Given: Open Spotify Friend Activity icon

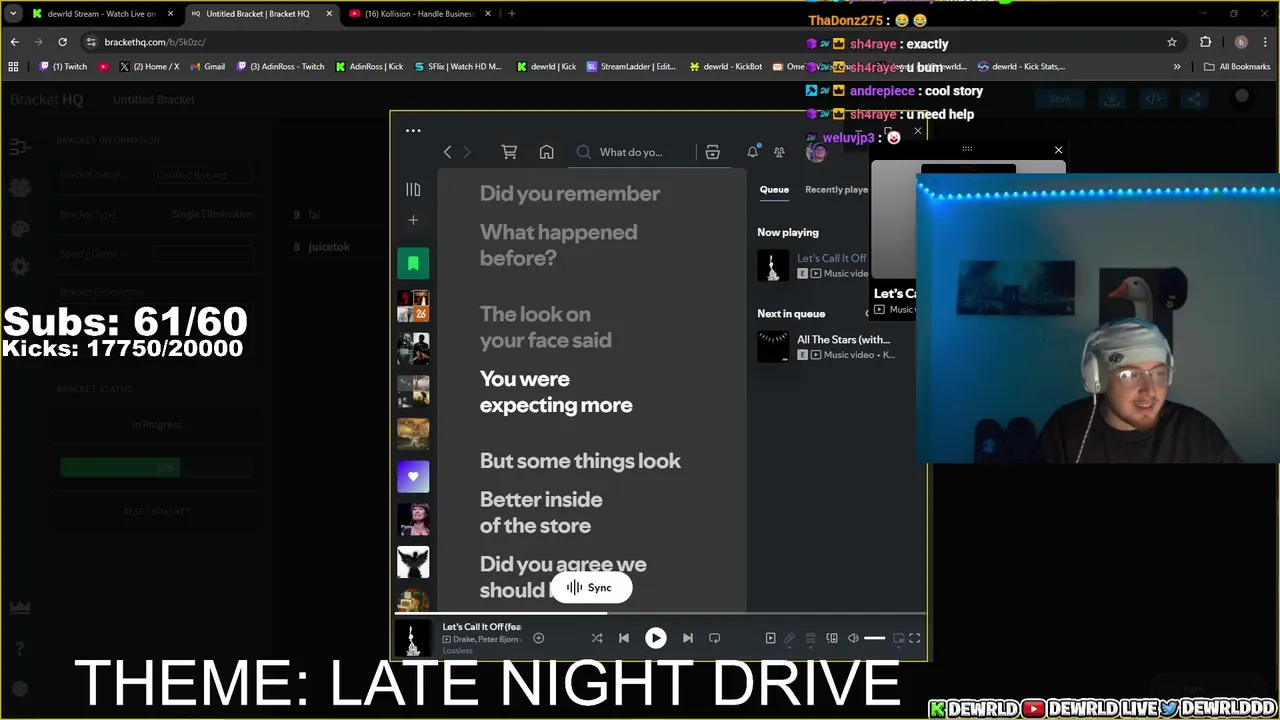Looking at the screenshot, I should pyautogui.click(x=779, y=152).
